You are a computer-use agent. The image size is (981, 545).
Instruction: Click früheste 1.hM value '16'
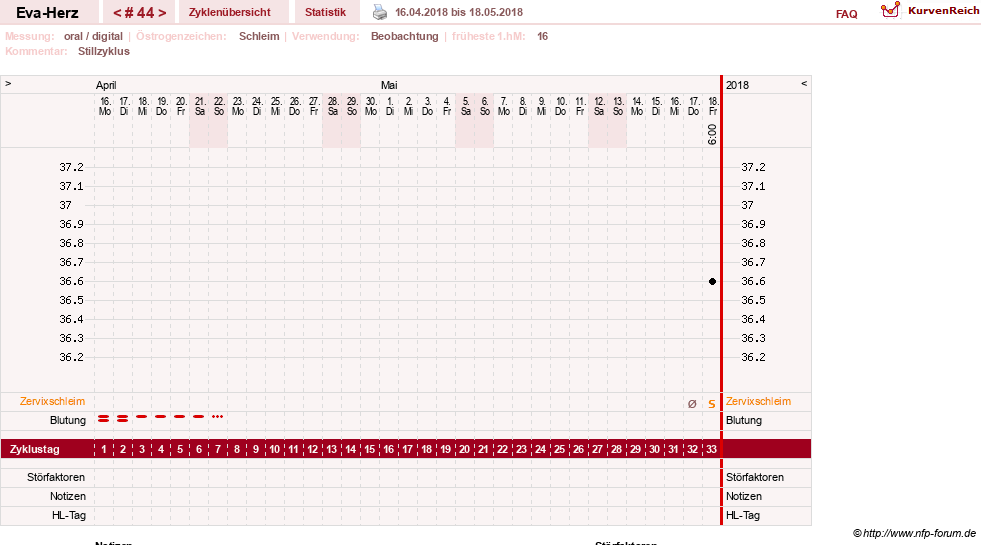point(542,36)
